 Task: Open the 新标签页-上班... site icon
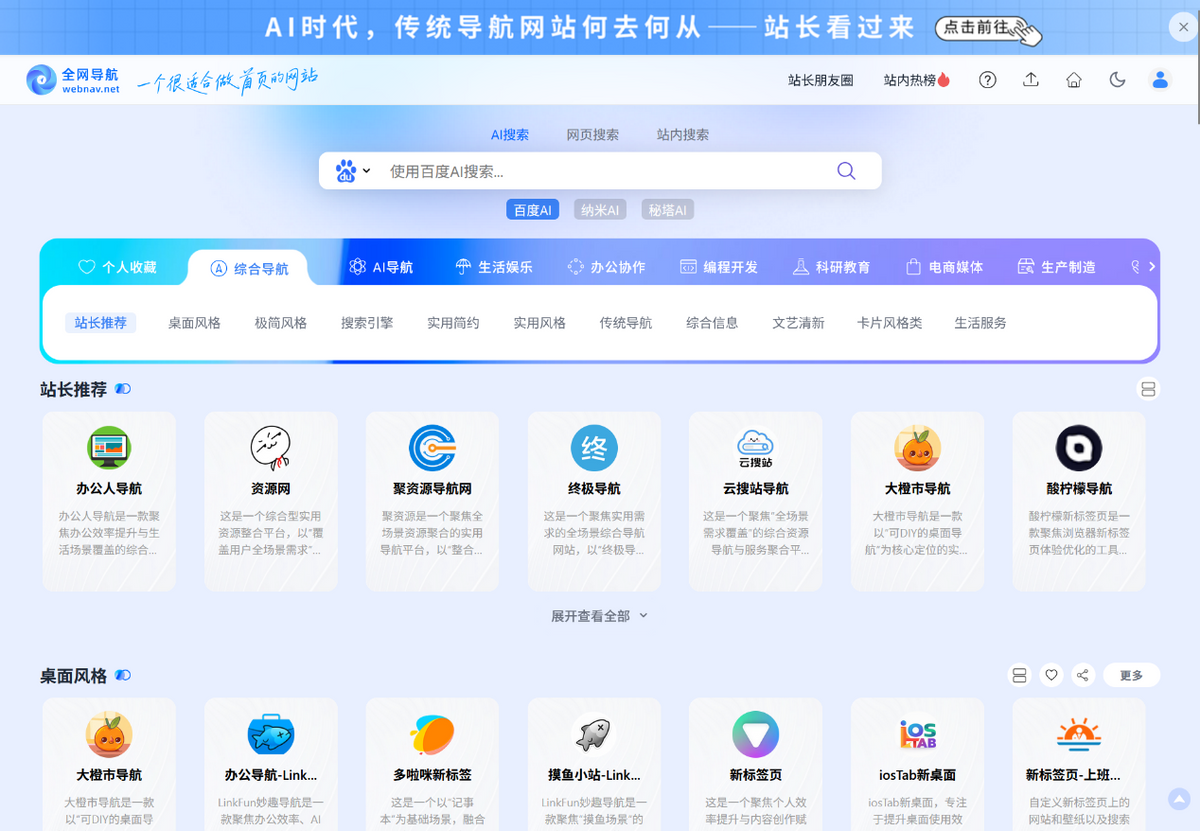point(1079,735)
